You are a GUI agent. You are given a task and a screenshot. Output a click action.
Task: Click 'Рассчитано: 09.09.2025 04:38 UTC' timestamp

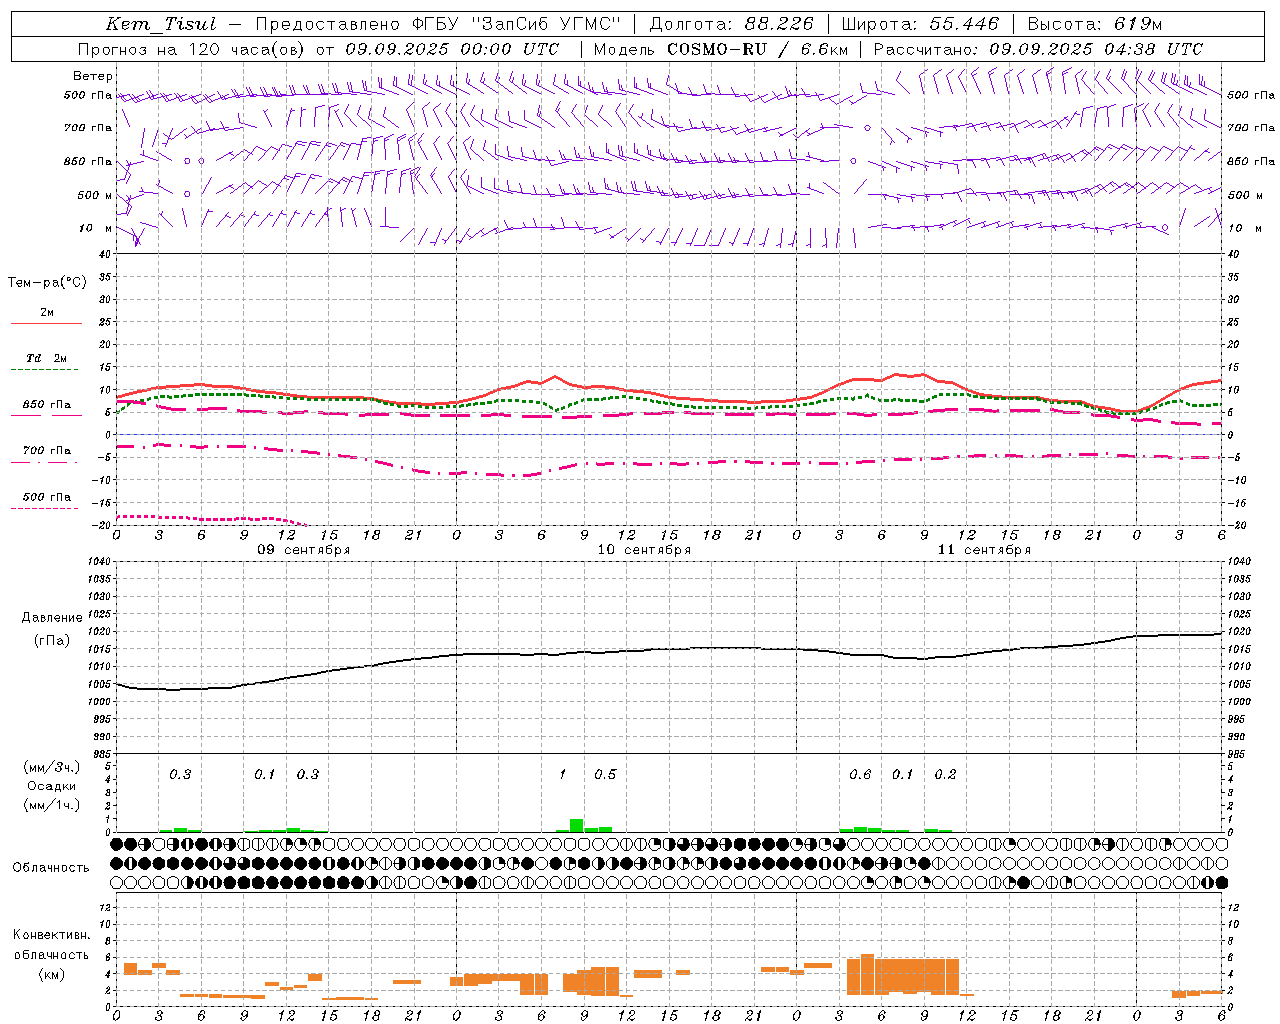click(1038, 49)
